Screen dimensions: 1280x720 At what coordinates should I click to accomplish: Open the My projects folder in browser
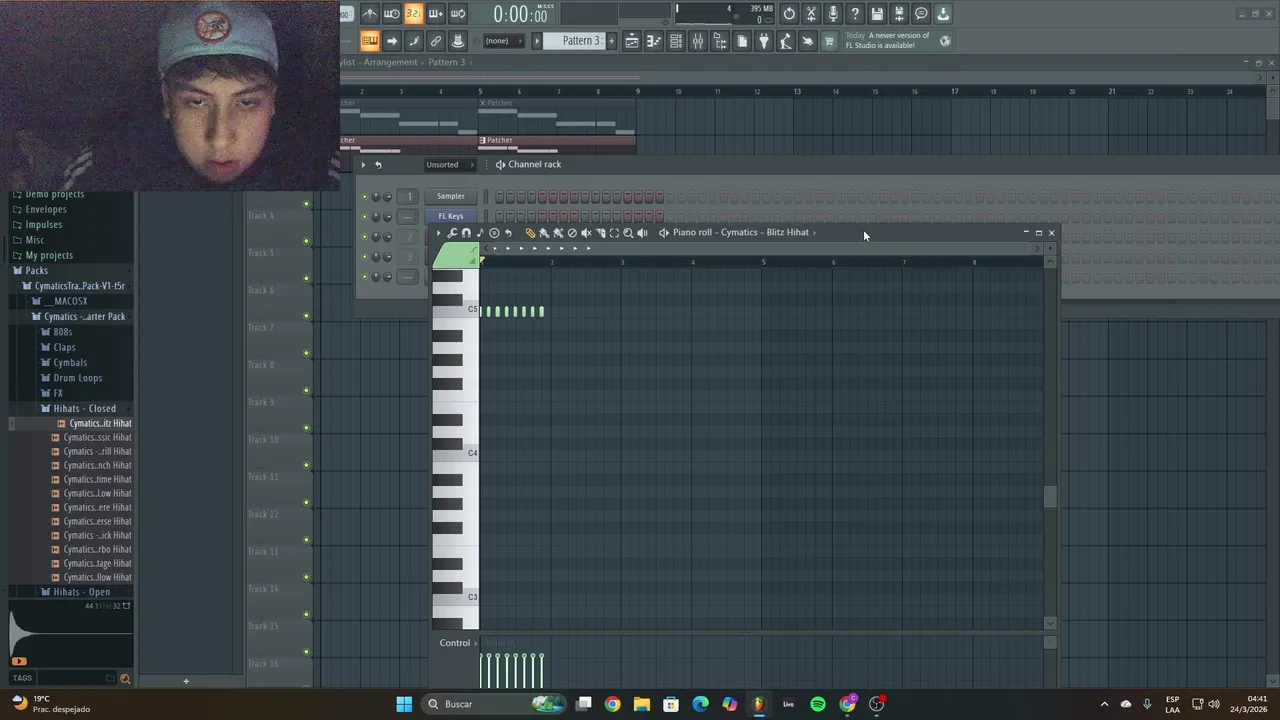(x=48, y=255)
